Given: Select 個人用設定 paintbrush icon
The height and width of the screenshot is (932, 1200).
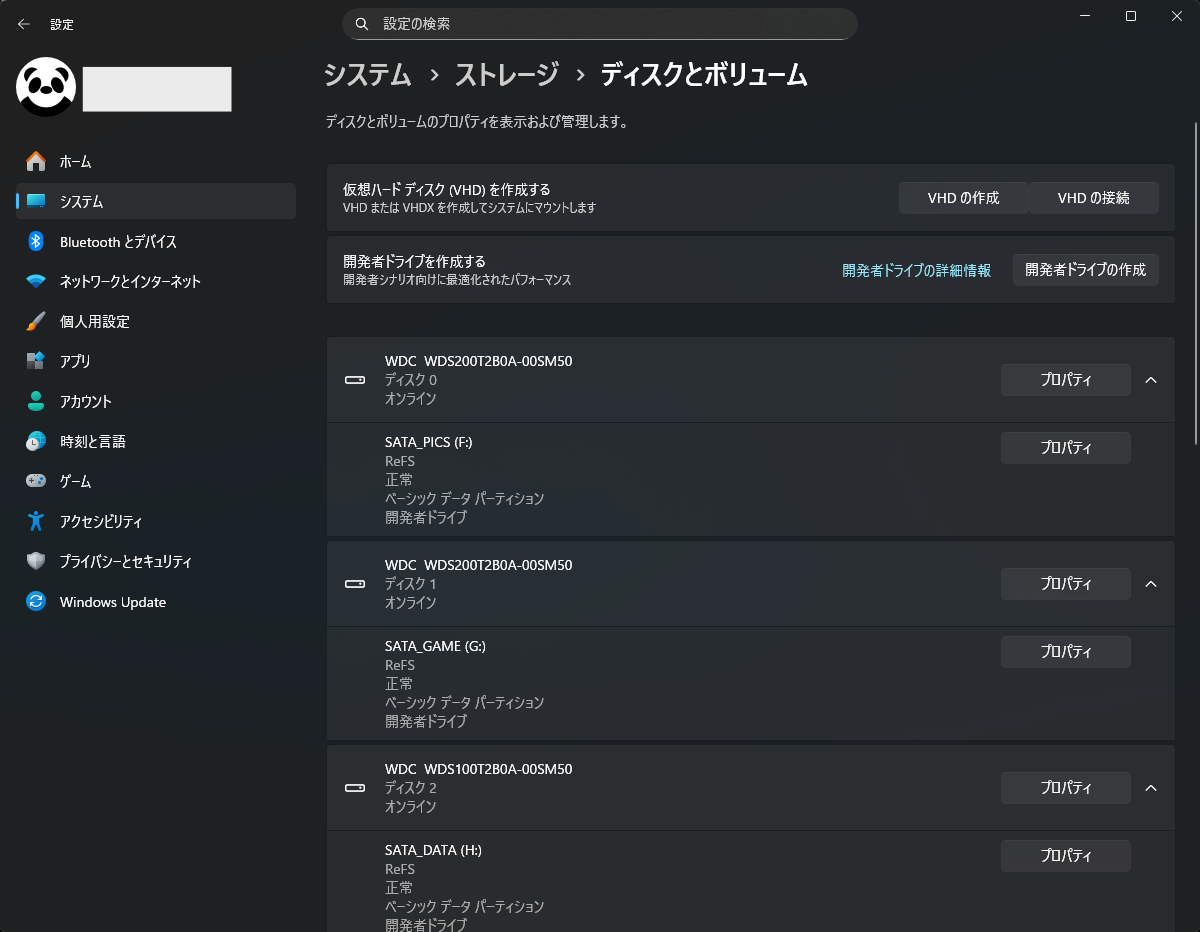Looking at the screenshot, I should click(36, 322).
